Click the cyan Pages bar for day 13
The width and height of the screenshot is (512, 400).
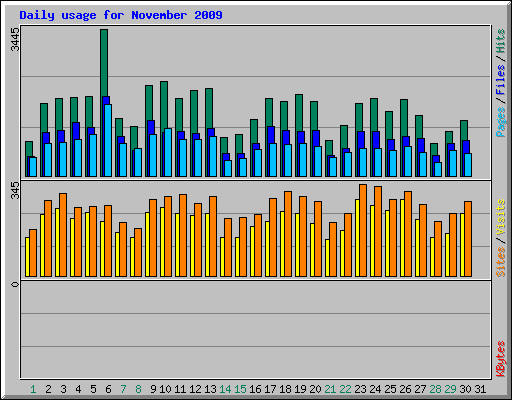pyautogui.click(x=213, y=156)
